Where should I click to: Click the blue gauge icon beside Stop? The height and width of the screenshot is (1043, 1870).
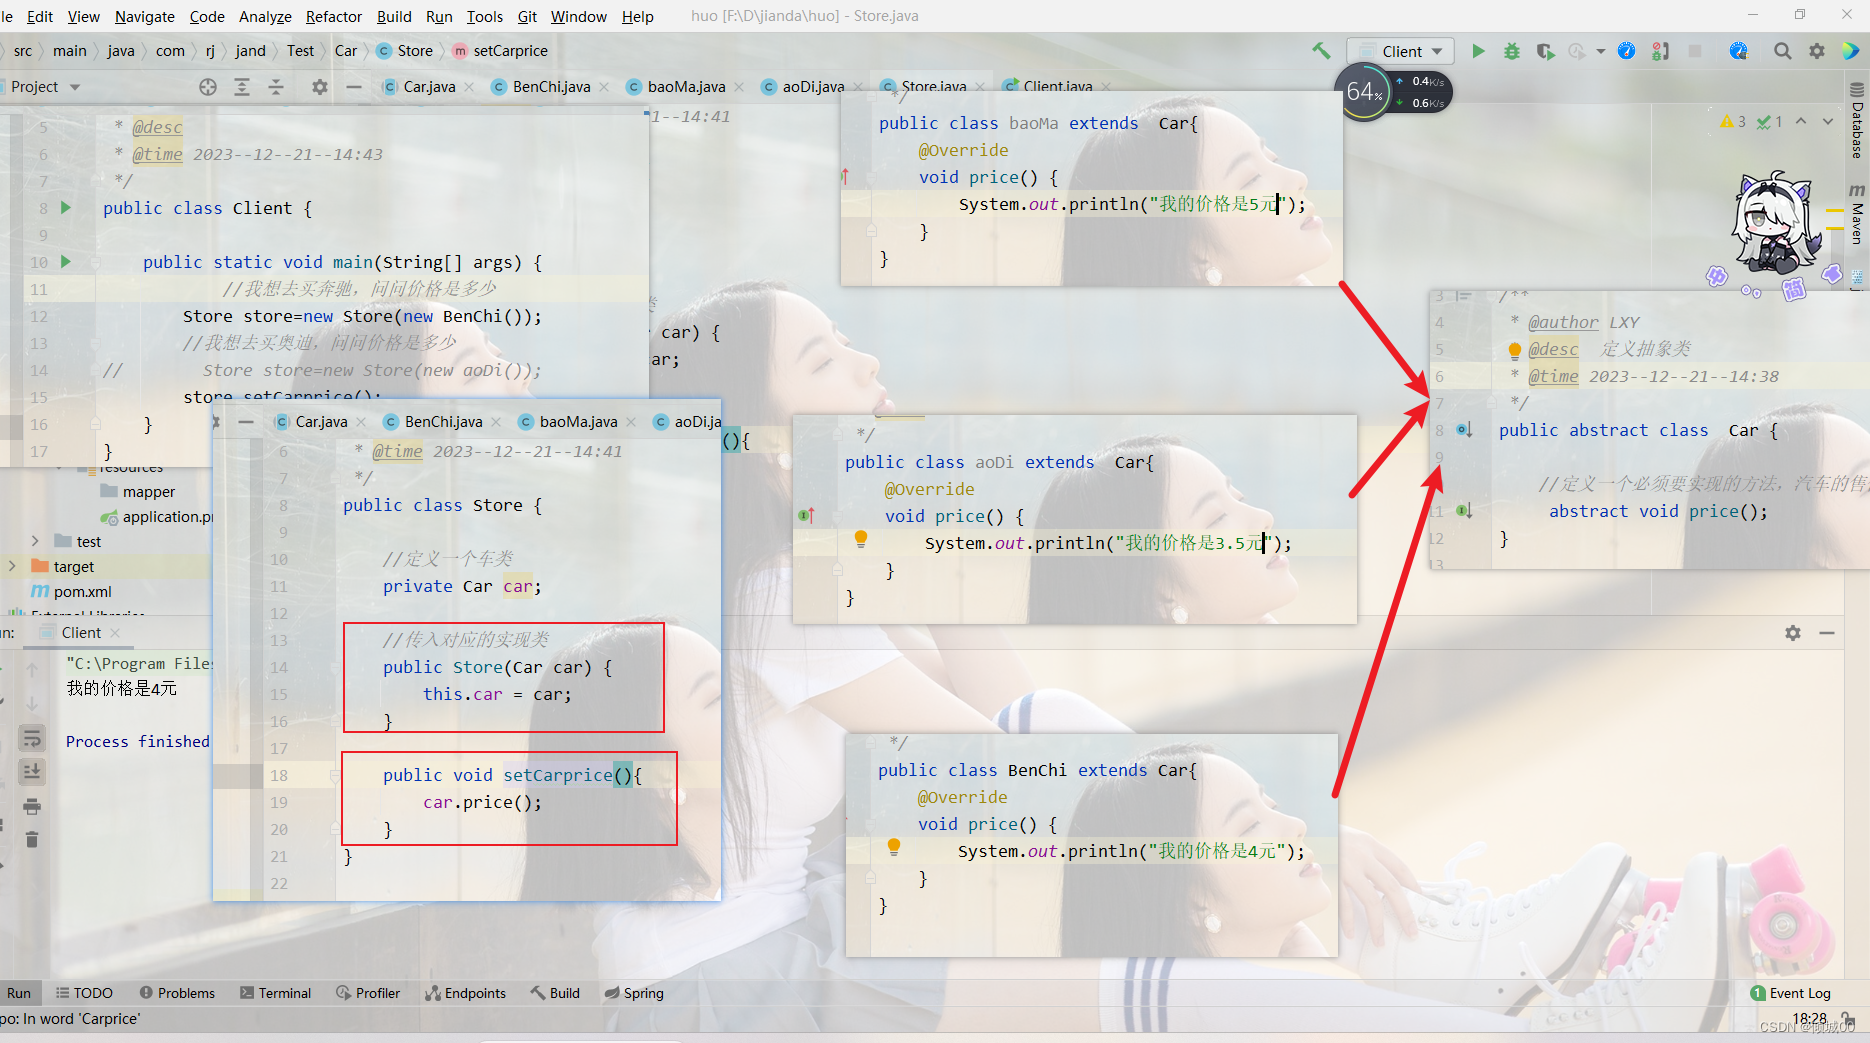1738,51
